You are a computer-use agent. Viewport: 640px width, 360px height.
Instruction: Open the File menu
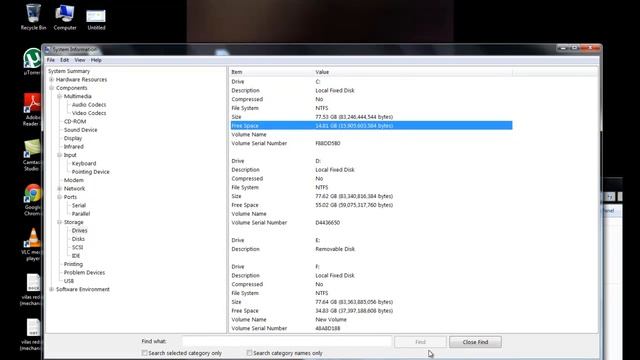click(x=51, y=60)
